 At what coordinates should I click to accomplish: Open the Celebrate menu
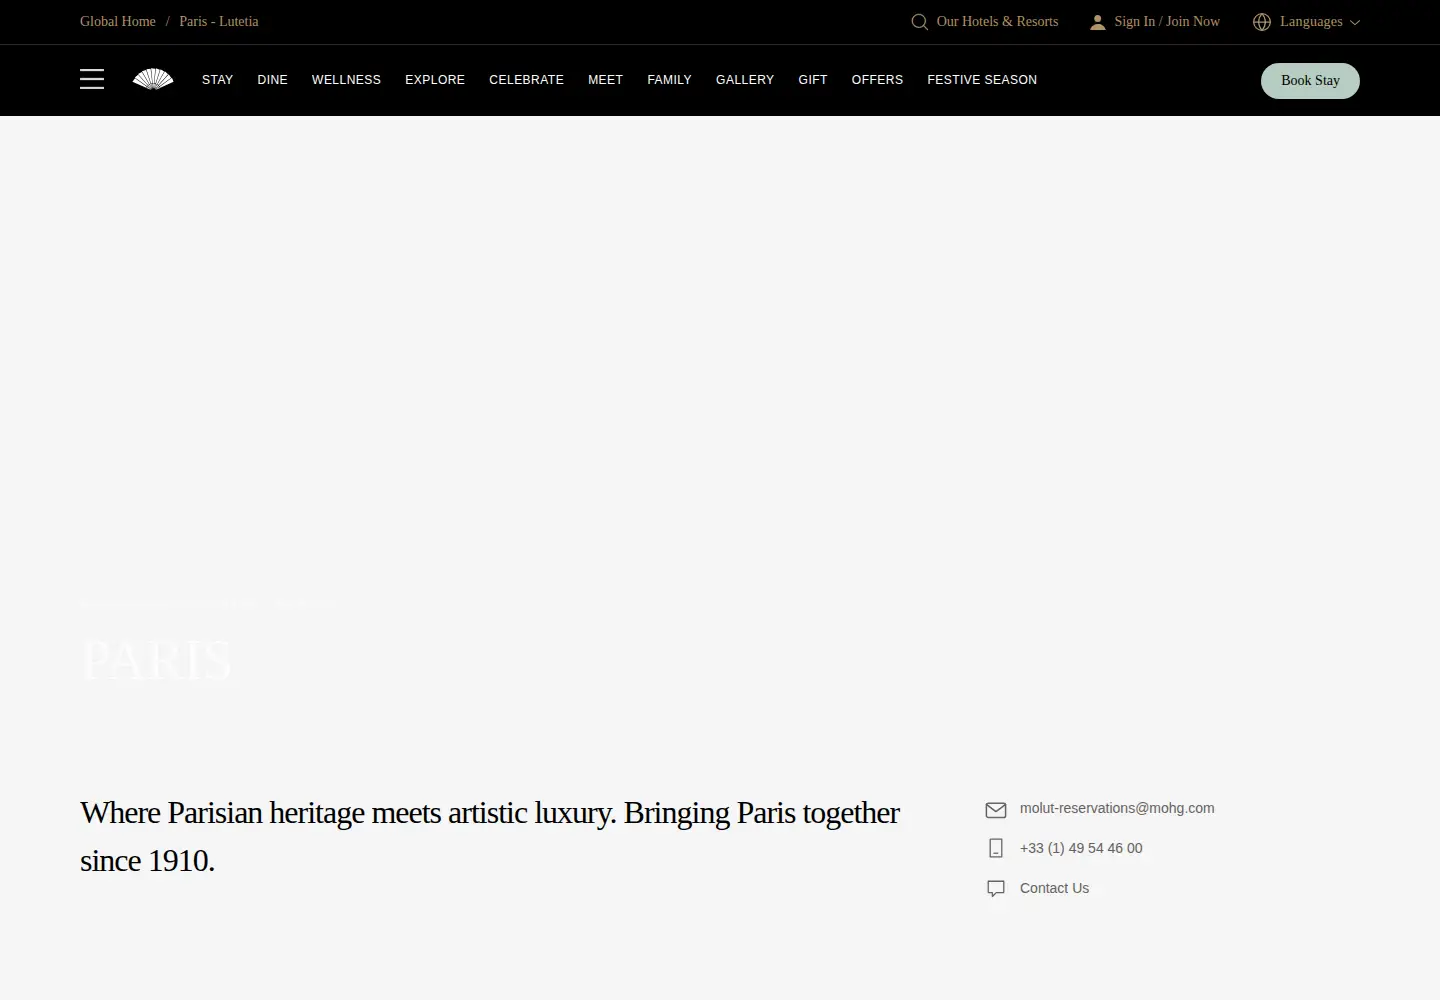526,80
